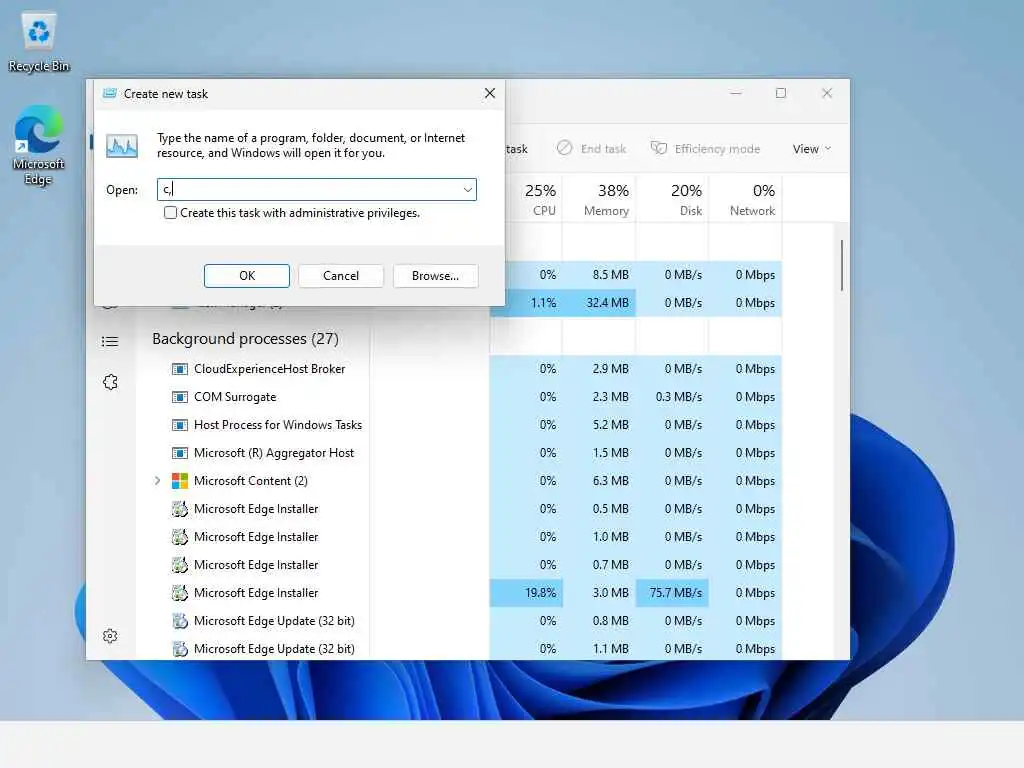
Task: Click the Microsoft Content colored logo icon
Action: point(180,481)
